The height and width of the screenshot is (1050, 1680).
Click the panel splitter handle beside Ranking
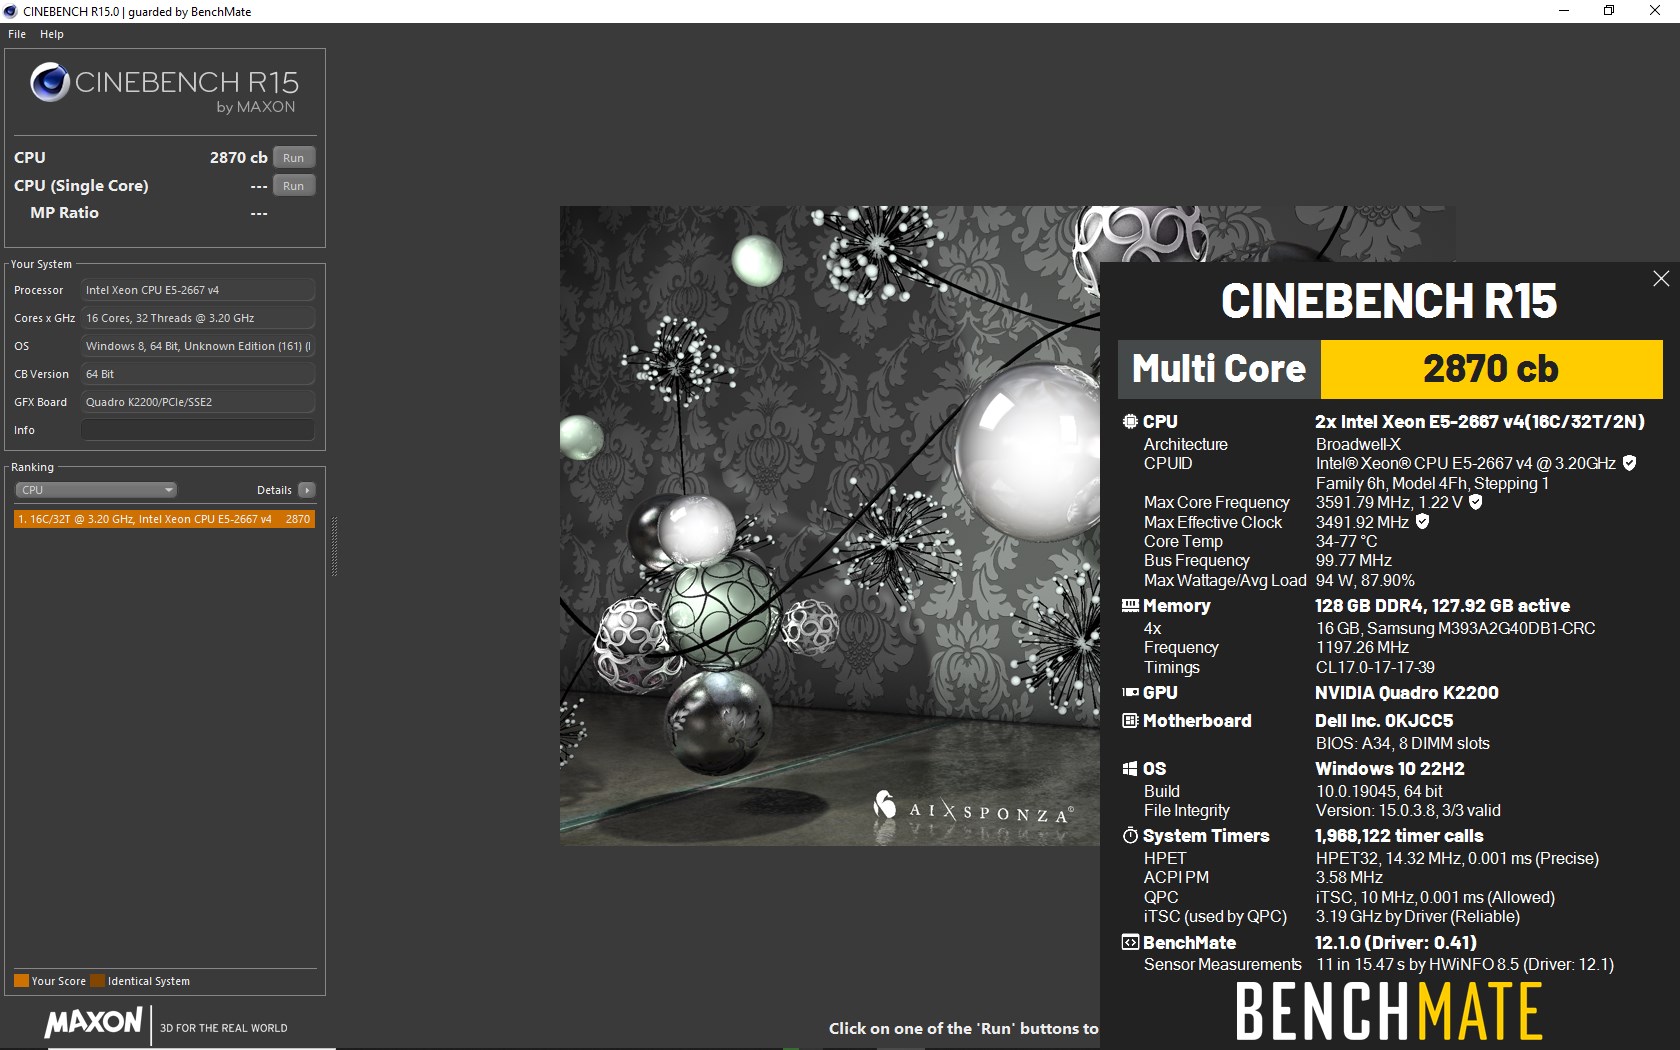334,546
